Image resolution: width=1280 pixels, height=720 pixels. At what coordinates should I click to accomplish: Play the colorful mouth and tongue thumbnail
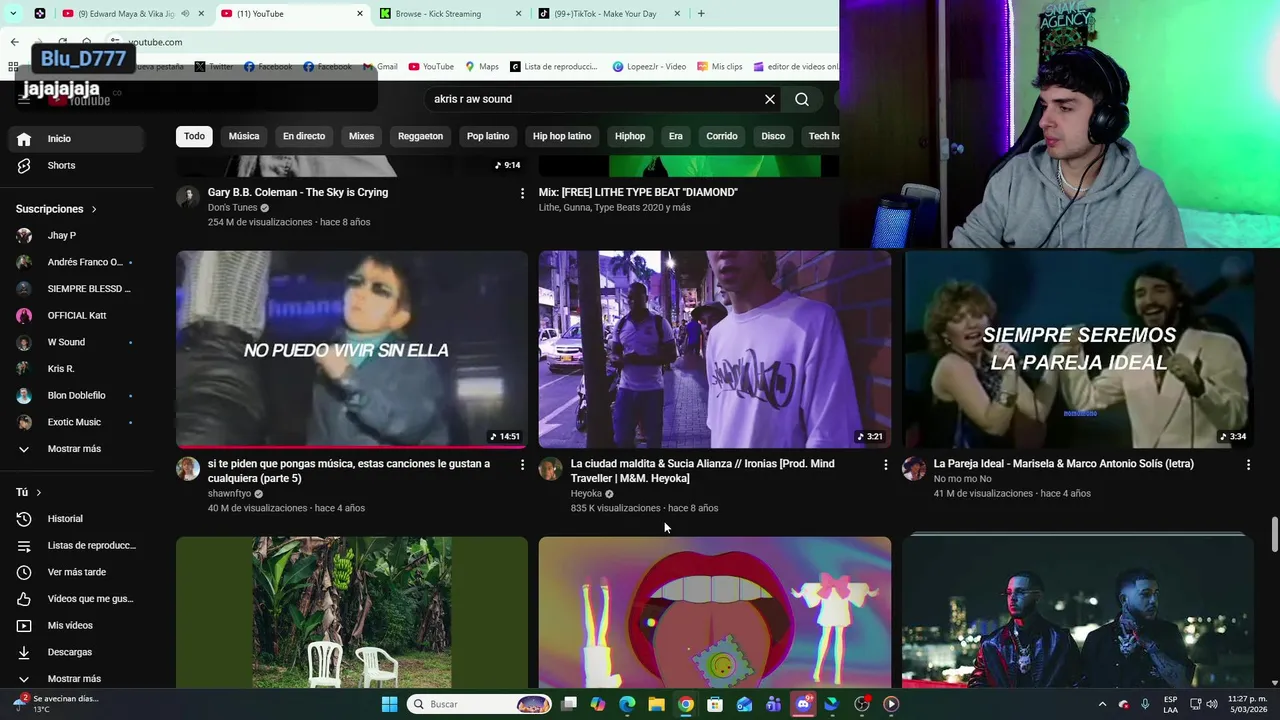coord(715,612)
